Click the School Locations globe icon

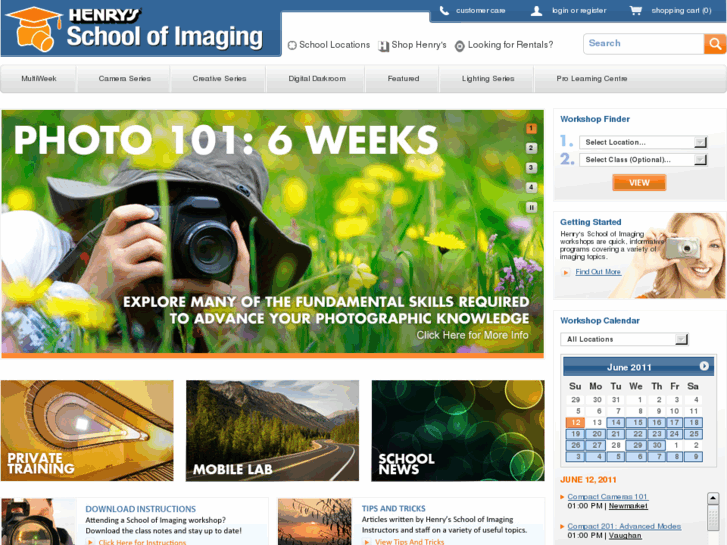click(292, 45)
